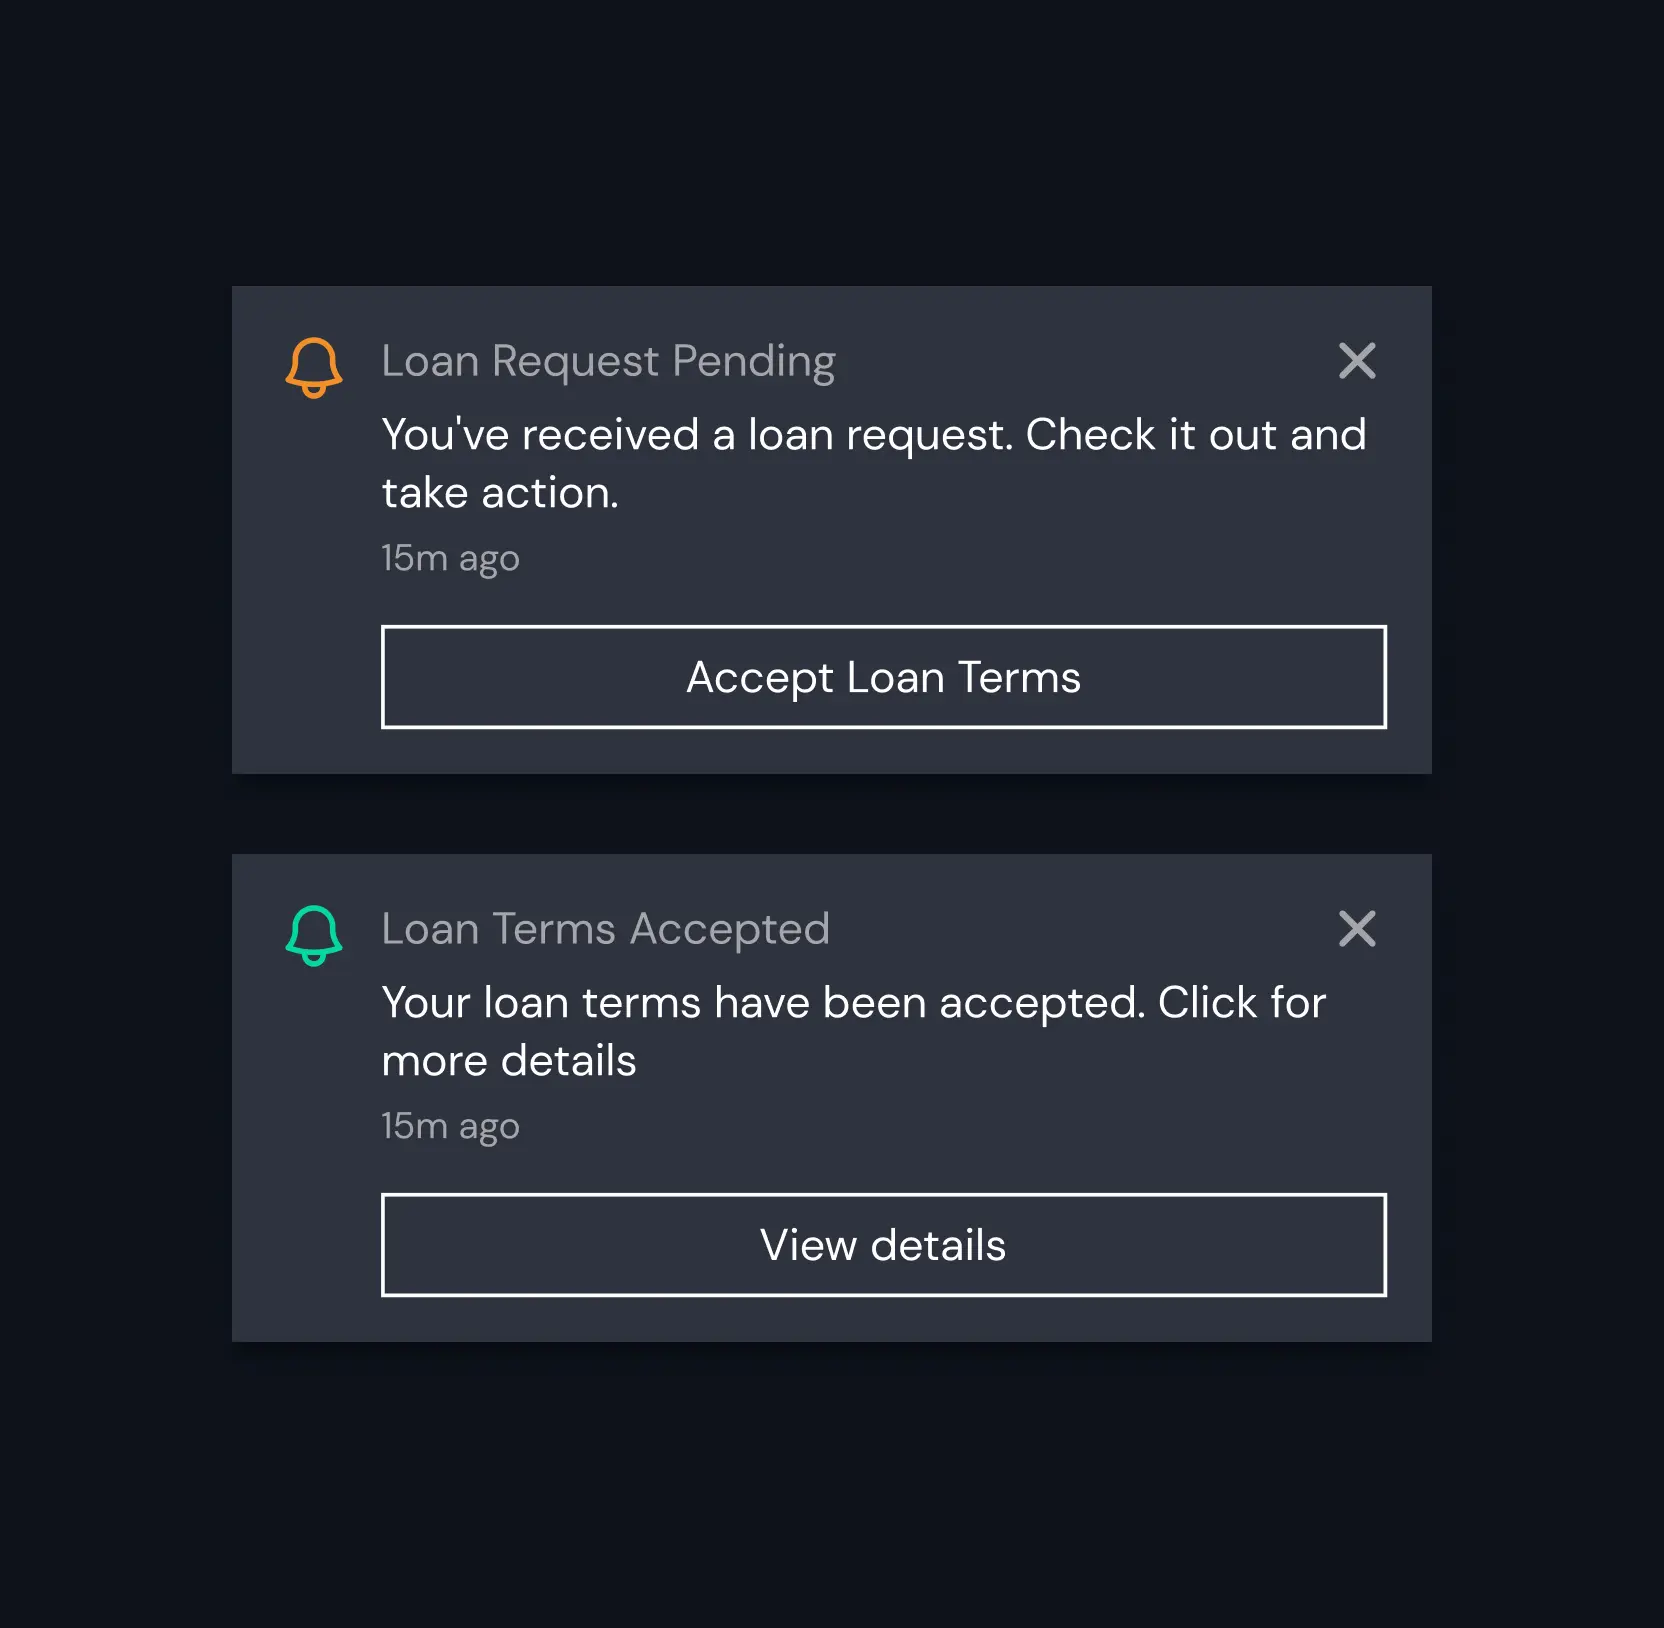This screenshot has width=1664, height=1628.
Task: Click the 15m ago timestamp on bottom card
Action: (x=450, y=1125)
